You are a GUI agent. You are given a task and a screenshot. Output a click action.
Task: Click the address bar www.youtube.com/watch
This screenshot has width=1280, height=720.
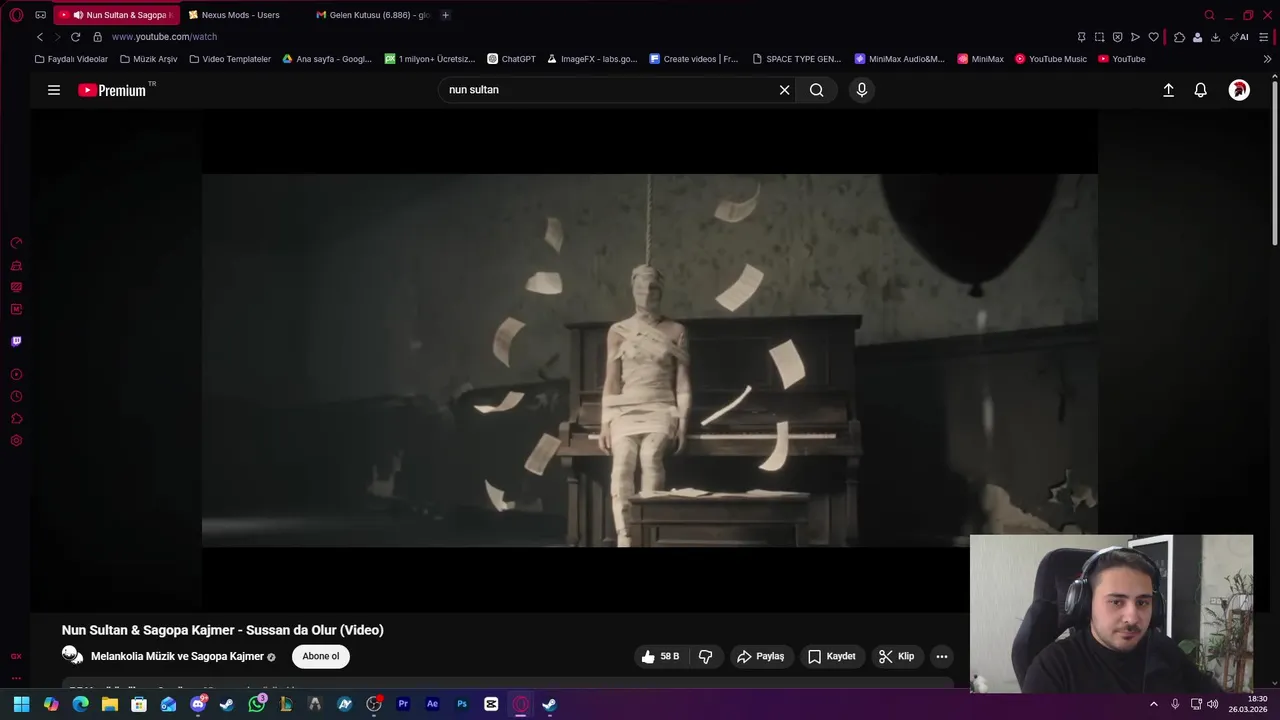(x=164, y=37)
